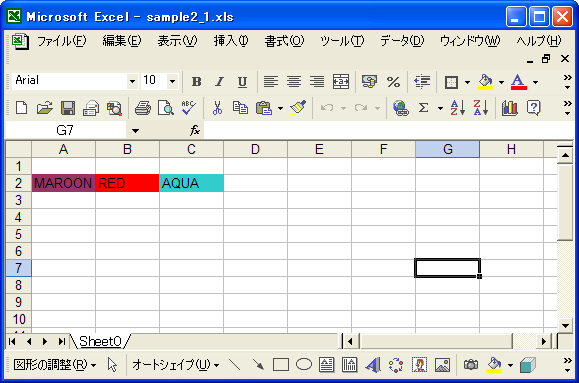579x383 pixels.
Task: Open the データ(D) menu
Action: coord(402,41)
